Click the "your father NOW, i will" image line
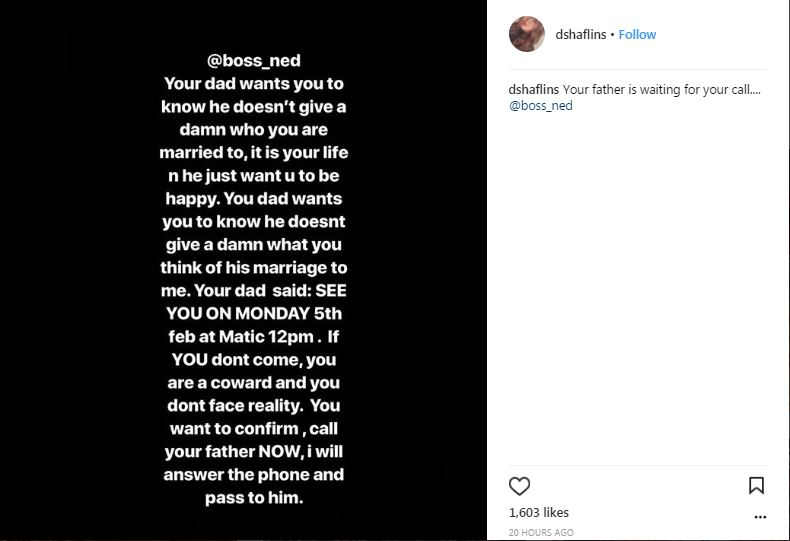Viewport: 790px width, 541px height. pos(253,452)
